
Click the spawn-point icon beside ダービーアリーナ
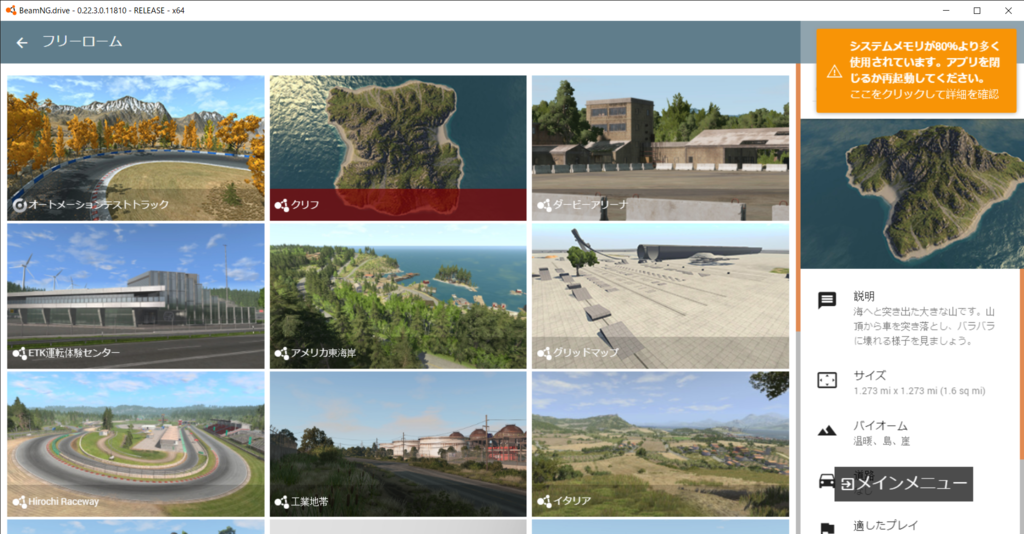544,205
